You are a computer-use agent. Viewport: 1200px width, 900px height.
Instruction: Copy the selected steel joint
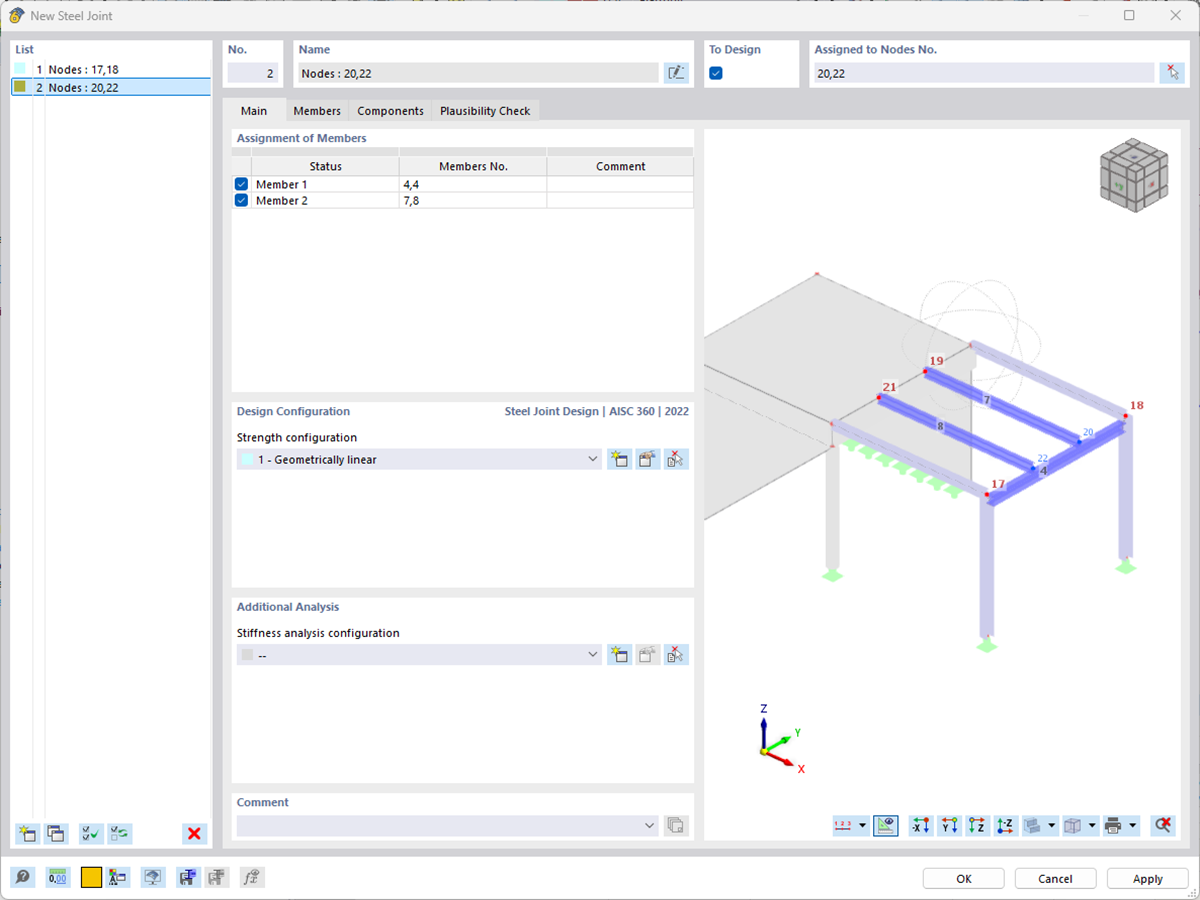(x=56, y=833)
